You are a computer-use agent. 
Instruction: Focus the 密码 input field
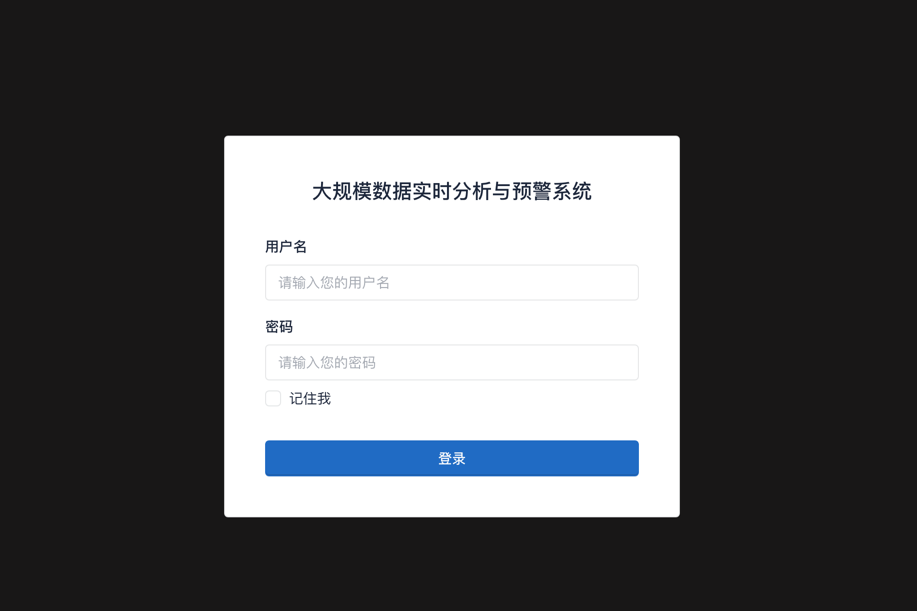click(451, 363)
